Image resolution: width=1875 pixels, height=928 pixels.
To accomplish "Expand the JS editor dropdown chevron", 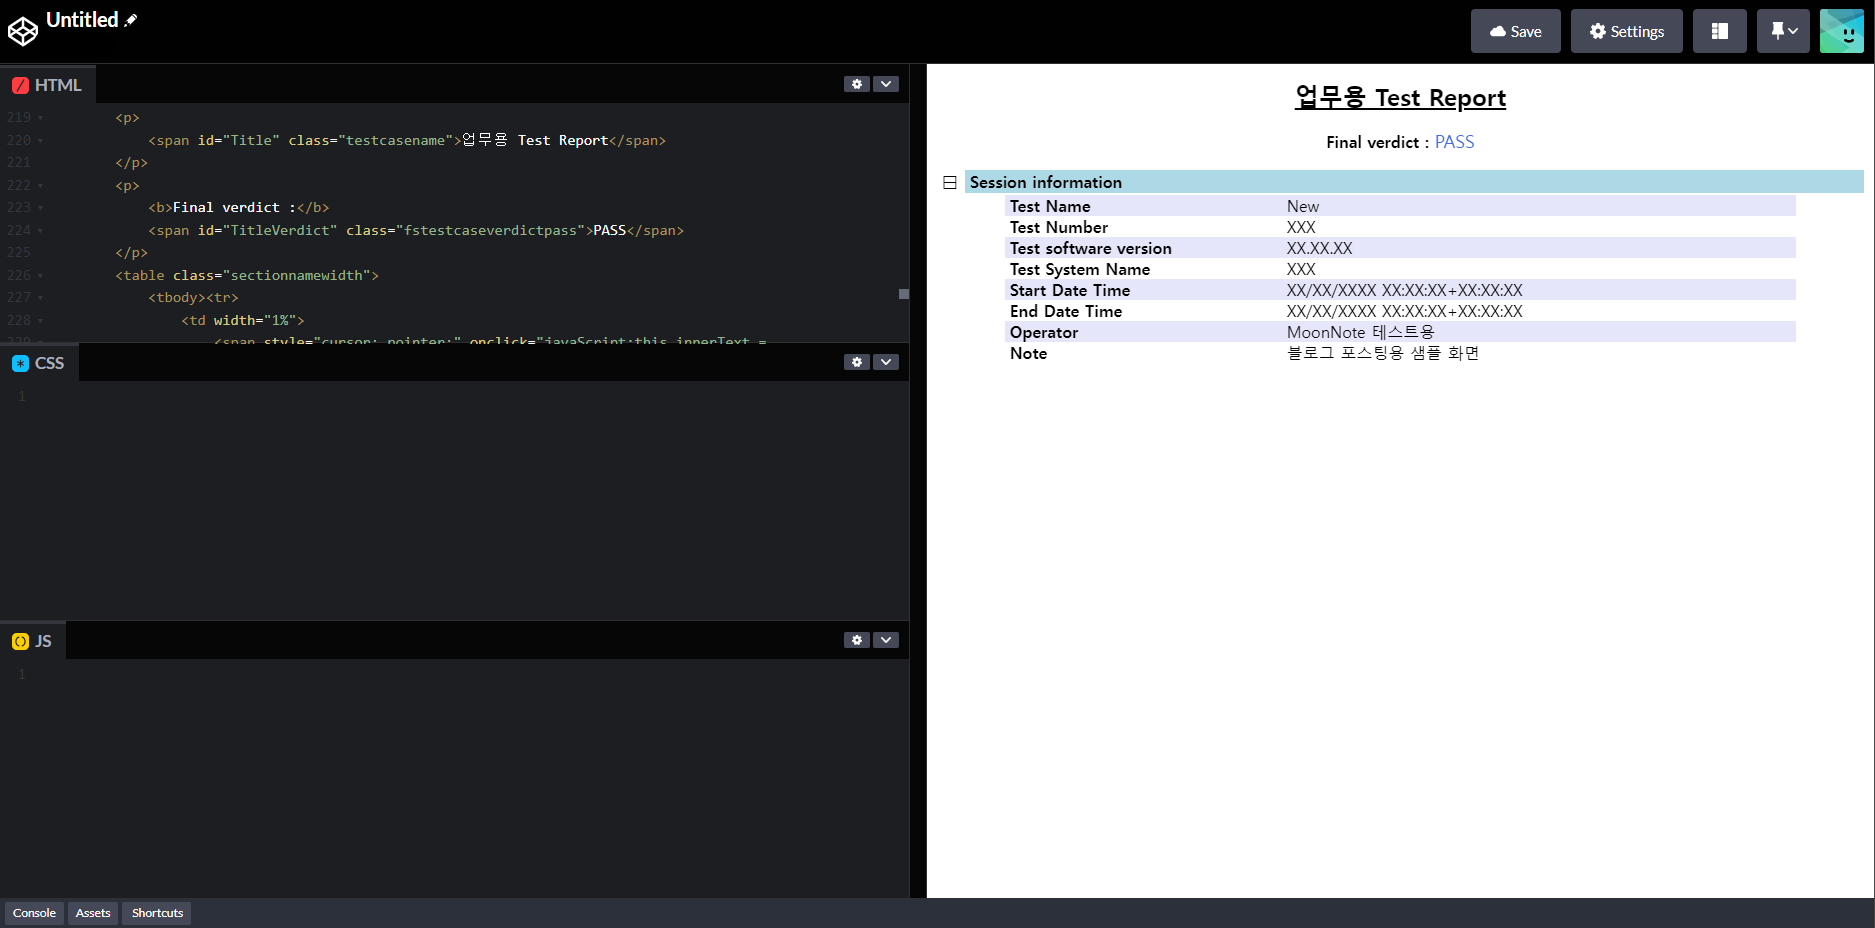I will (x=886, y=640).
